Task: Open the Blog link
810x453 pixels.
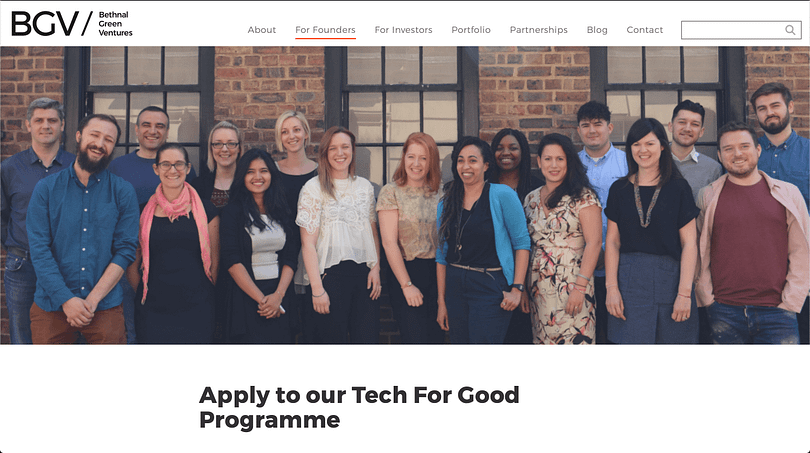Action: click(x=597, y=30)
